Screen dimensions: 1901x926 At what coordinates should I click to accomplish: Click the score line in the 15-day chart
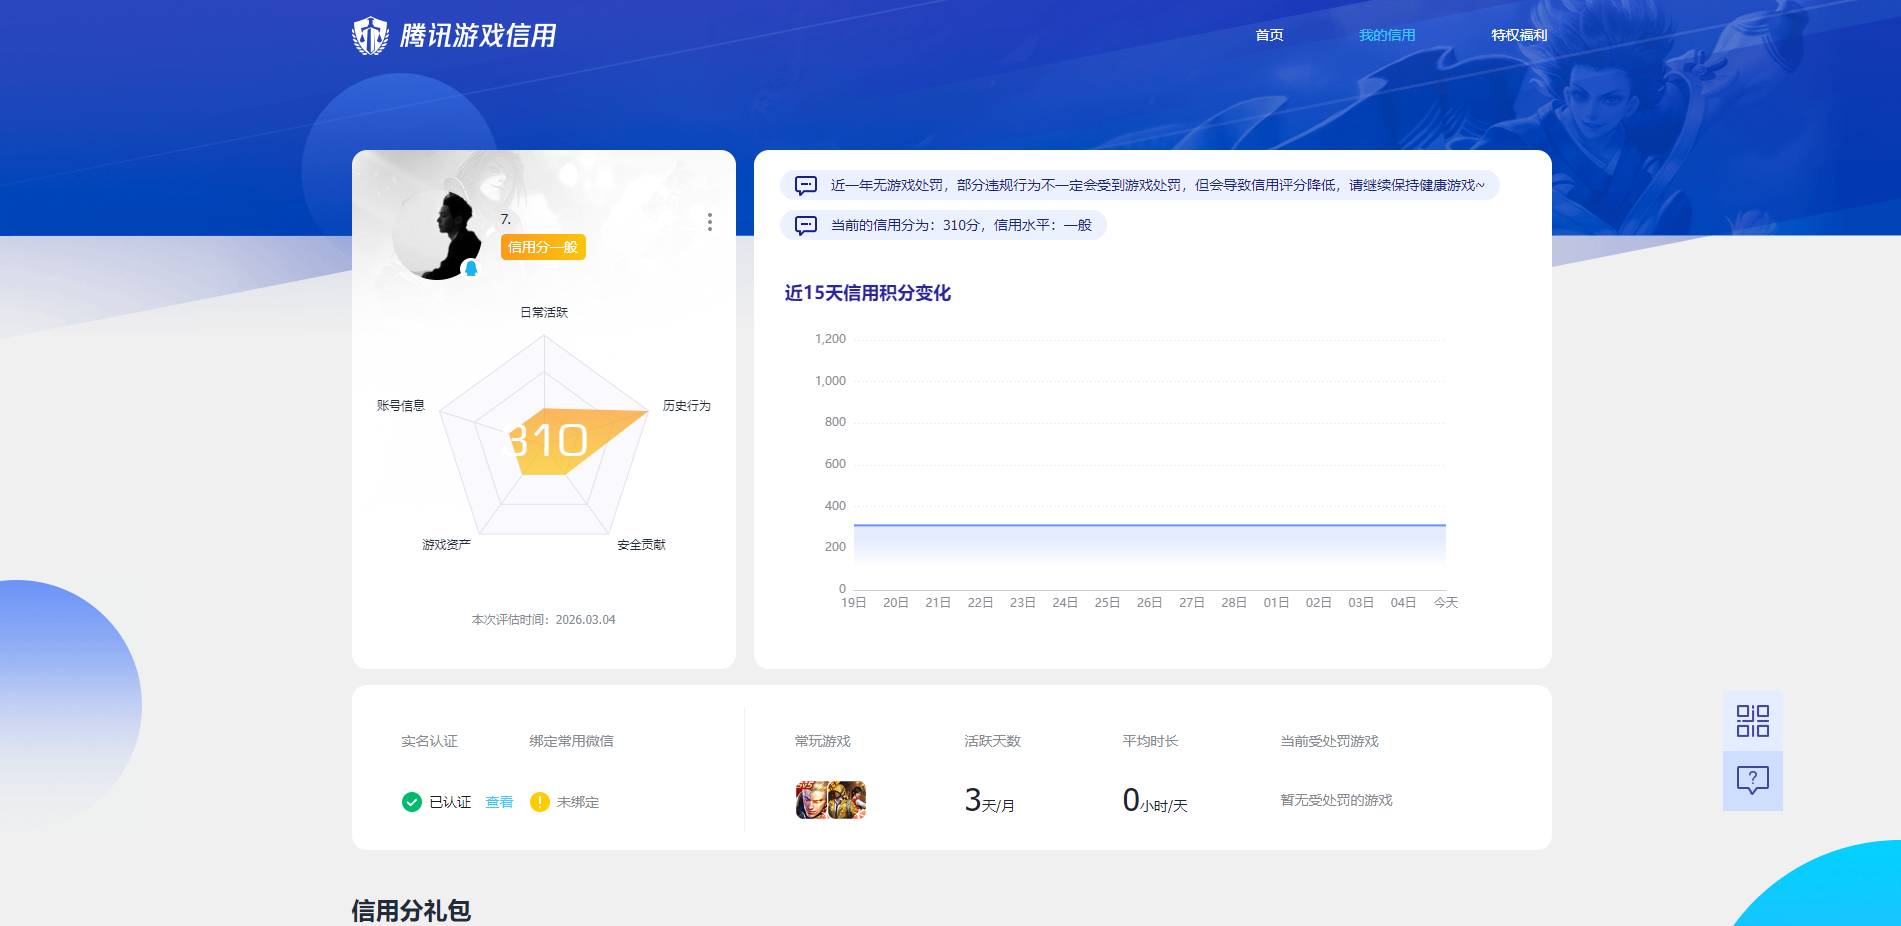point(1150,523)
